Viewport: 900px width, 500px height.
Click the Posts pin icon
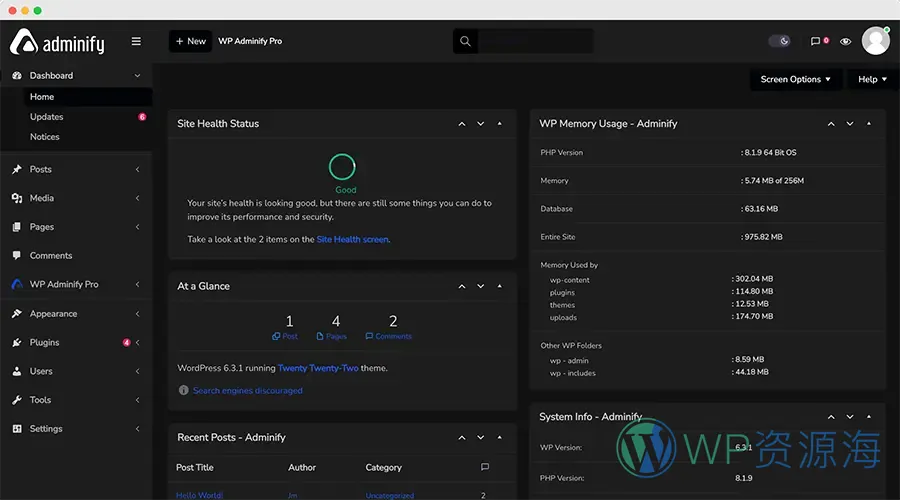pyautogui.click(x=17, y=169)
